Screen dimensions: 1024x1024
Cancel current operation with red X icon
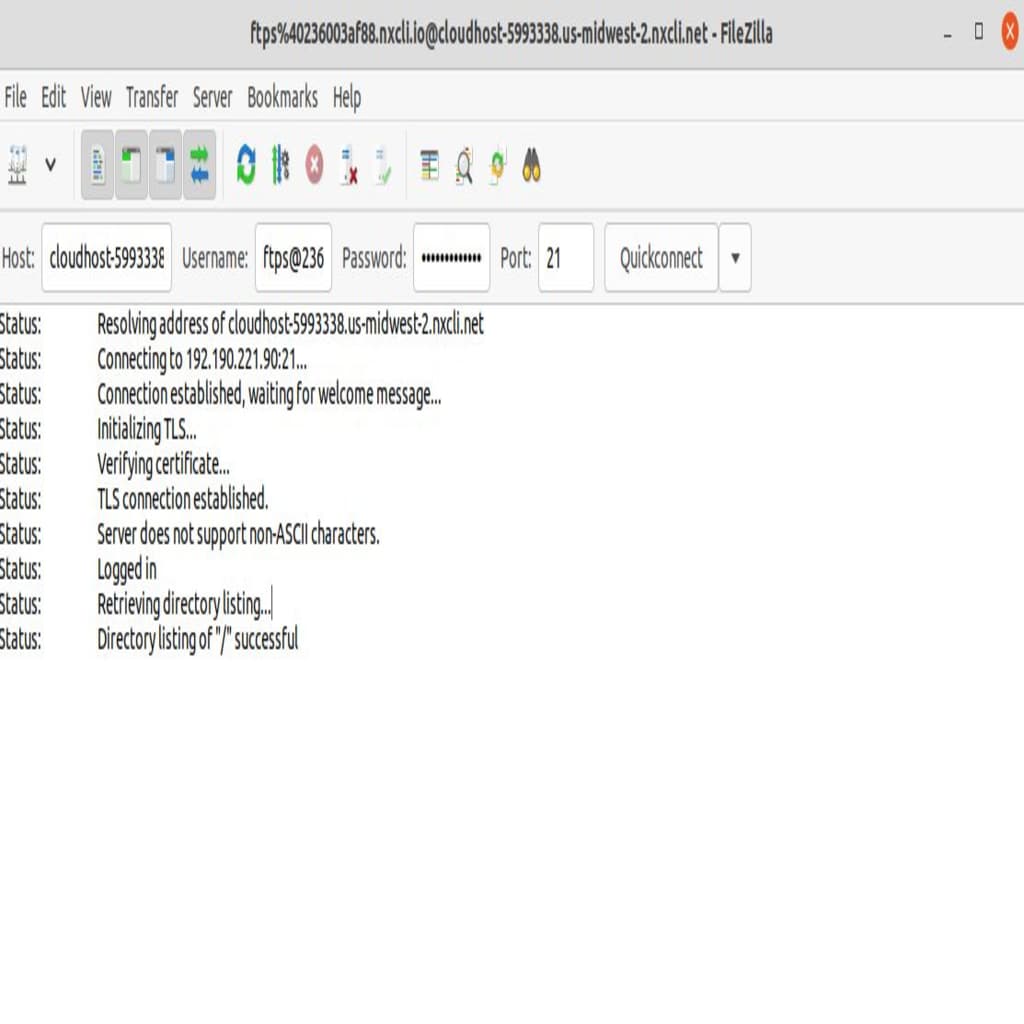[x=314, y=165]
